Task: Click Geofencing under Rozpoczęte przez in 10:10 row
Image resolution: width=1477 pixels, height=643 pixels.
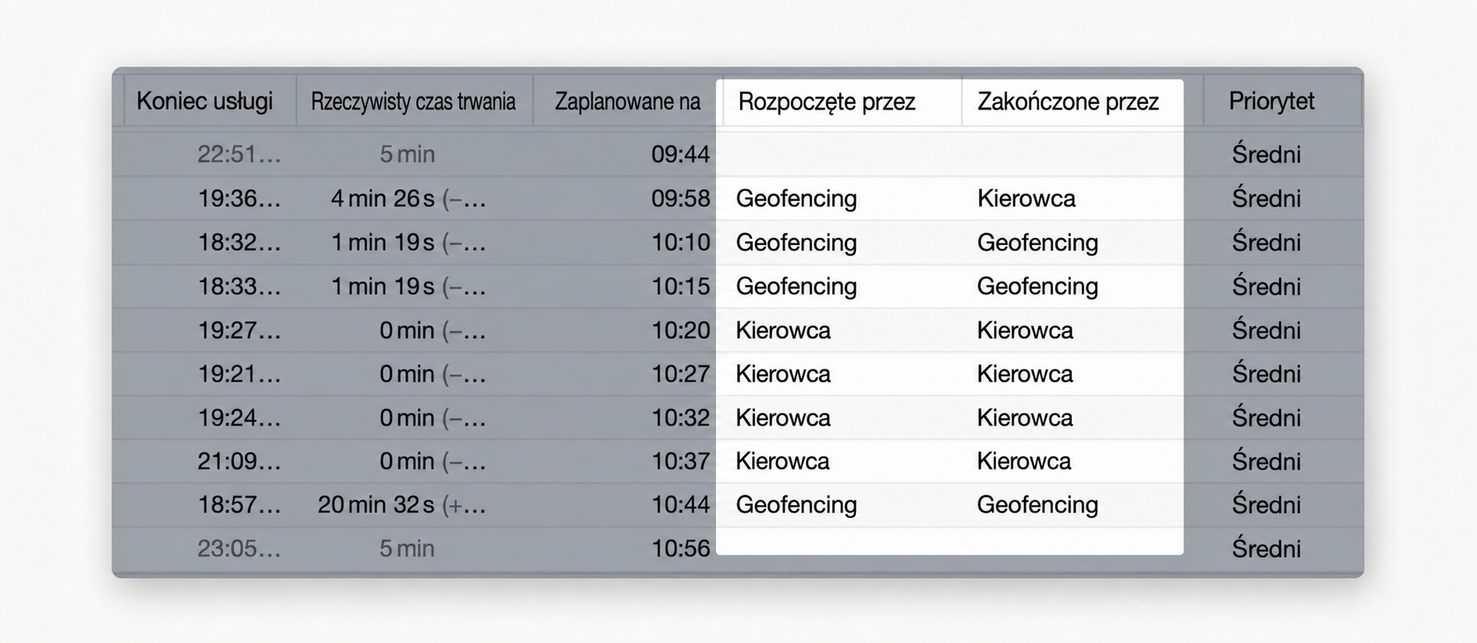Action: pyautogui.click(x=796, y=243)
